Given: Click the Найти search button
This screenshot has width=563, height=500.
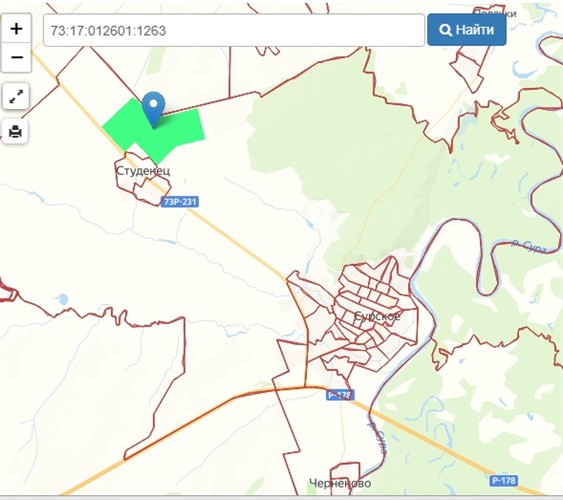Looking at the screenshot, I should 467,30.
